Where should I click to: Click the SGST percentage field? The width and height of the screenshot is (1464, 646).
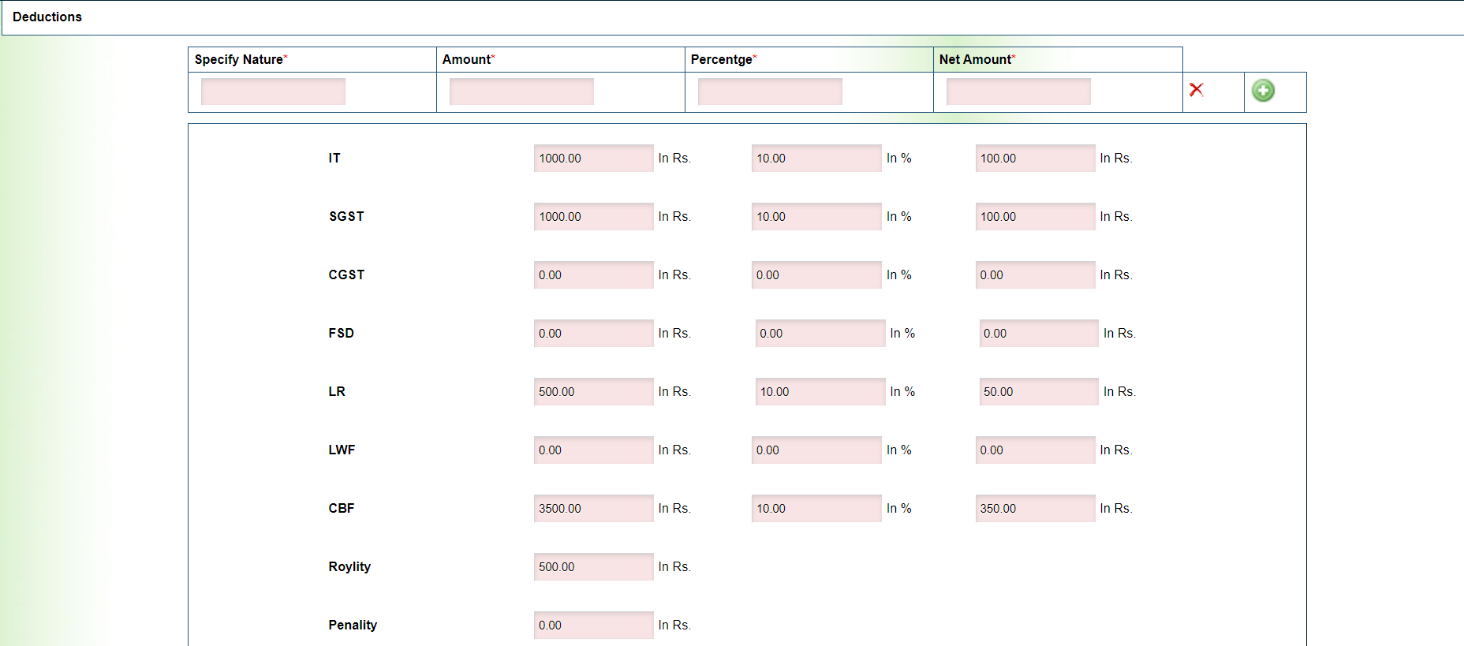pyautogui.click(x=816, y=217)
